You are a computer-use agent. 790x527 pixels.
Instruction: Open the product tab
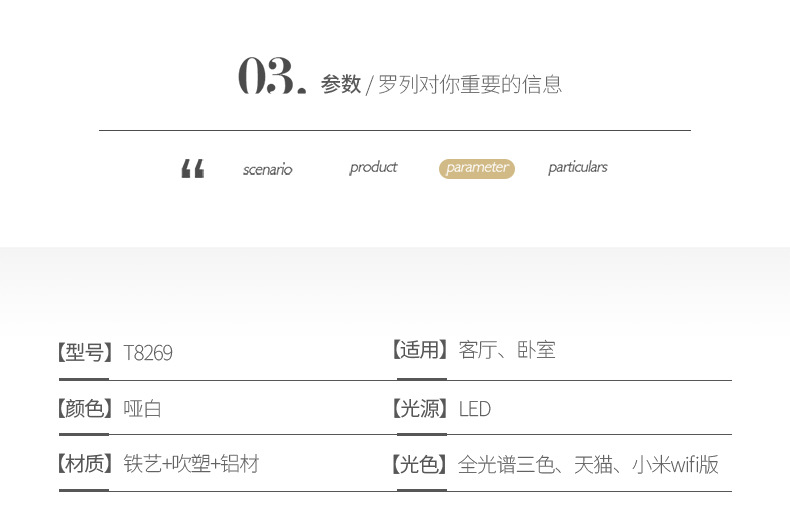point(373,167)
